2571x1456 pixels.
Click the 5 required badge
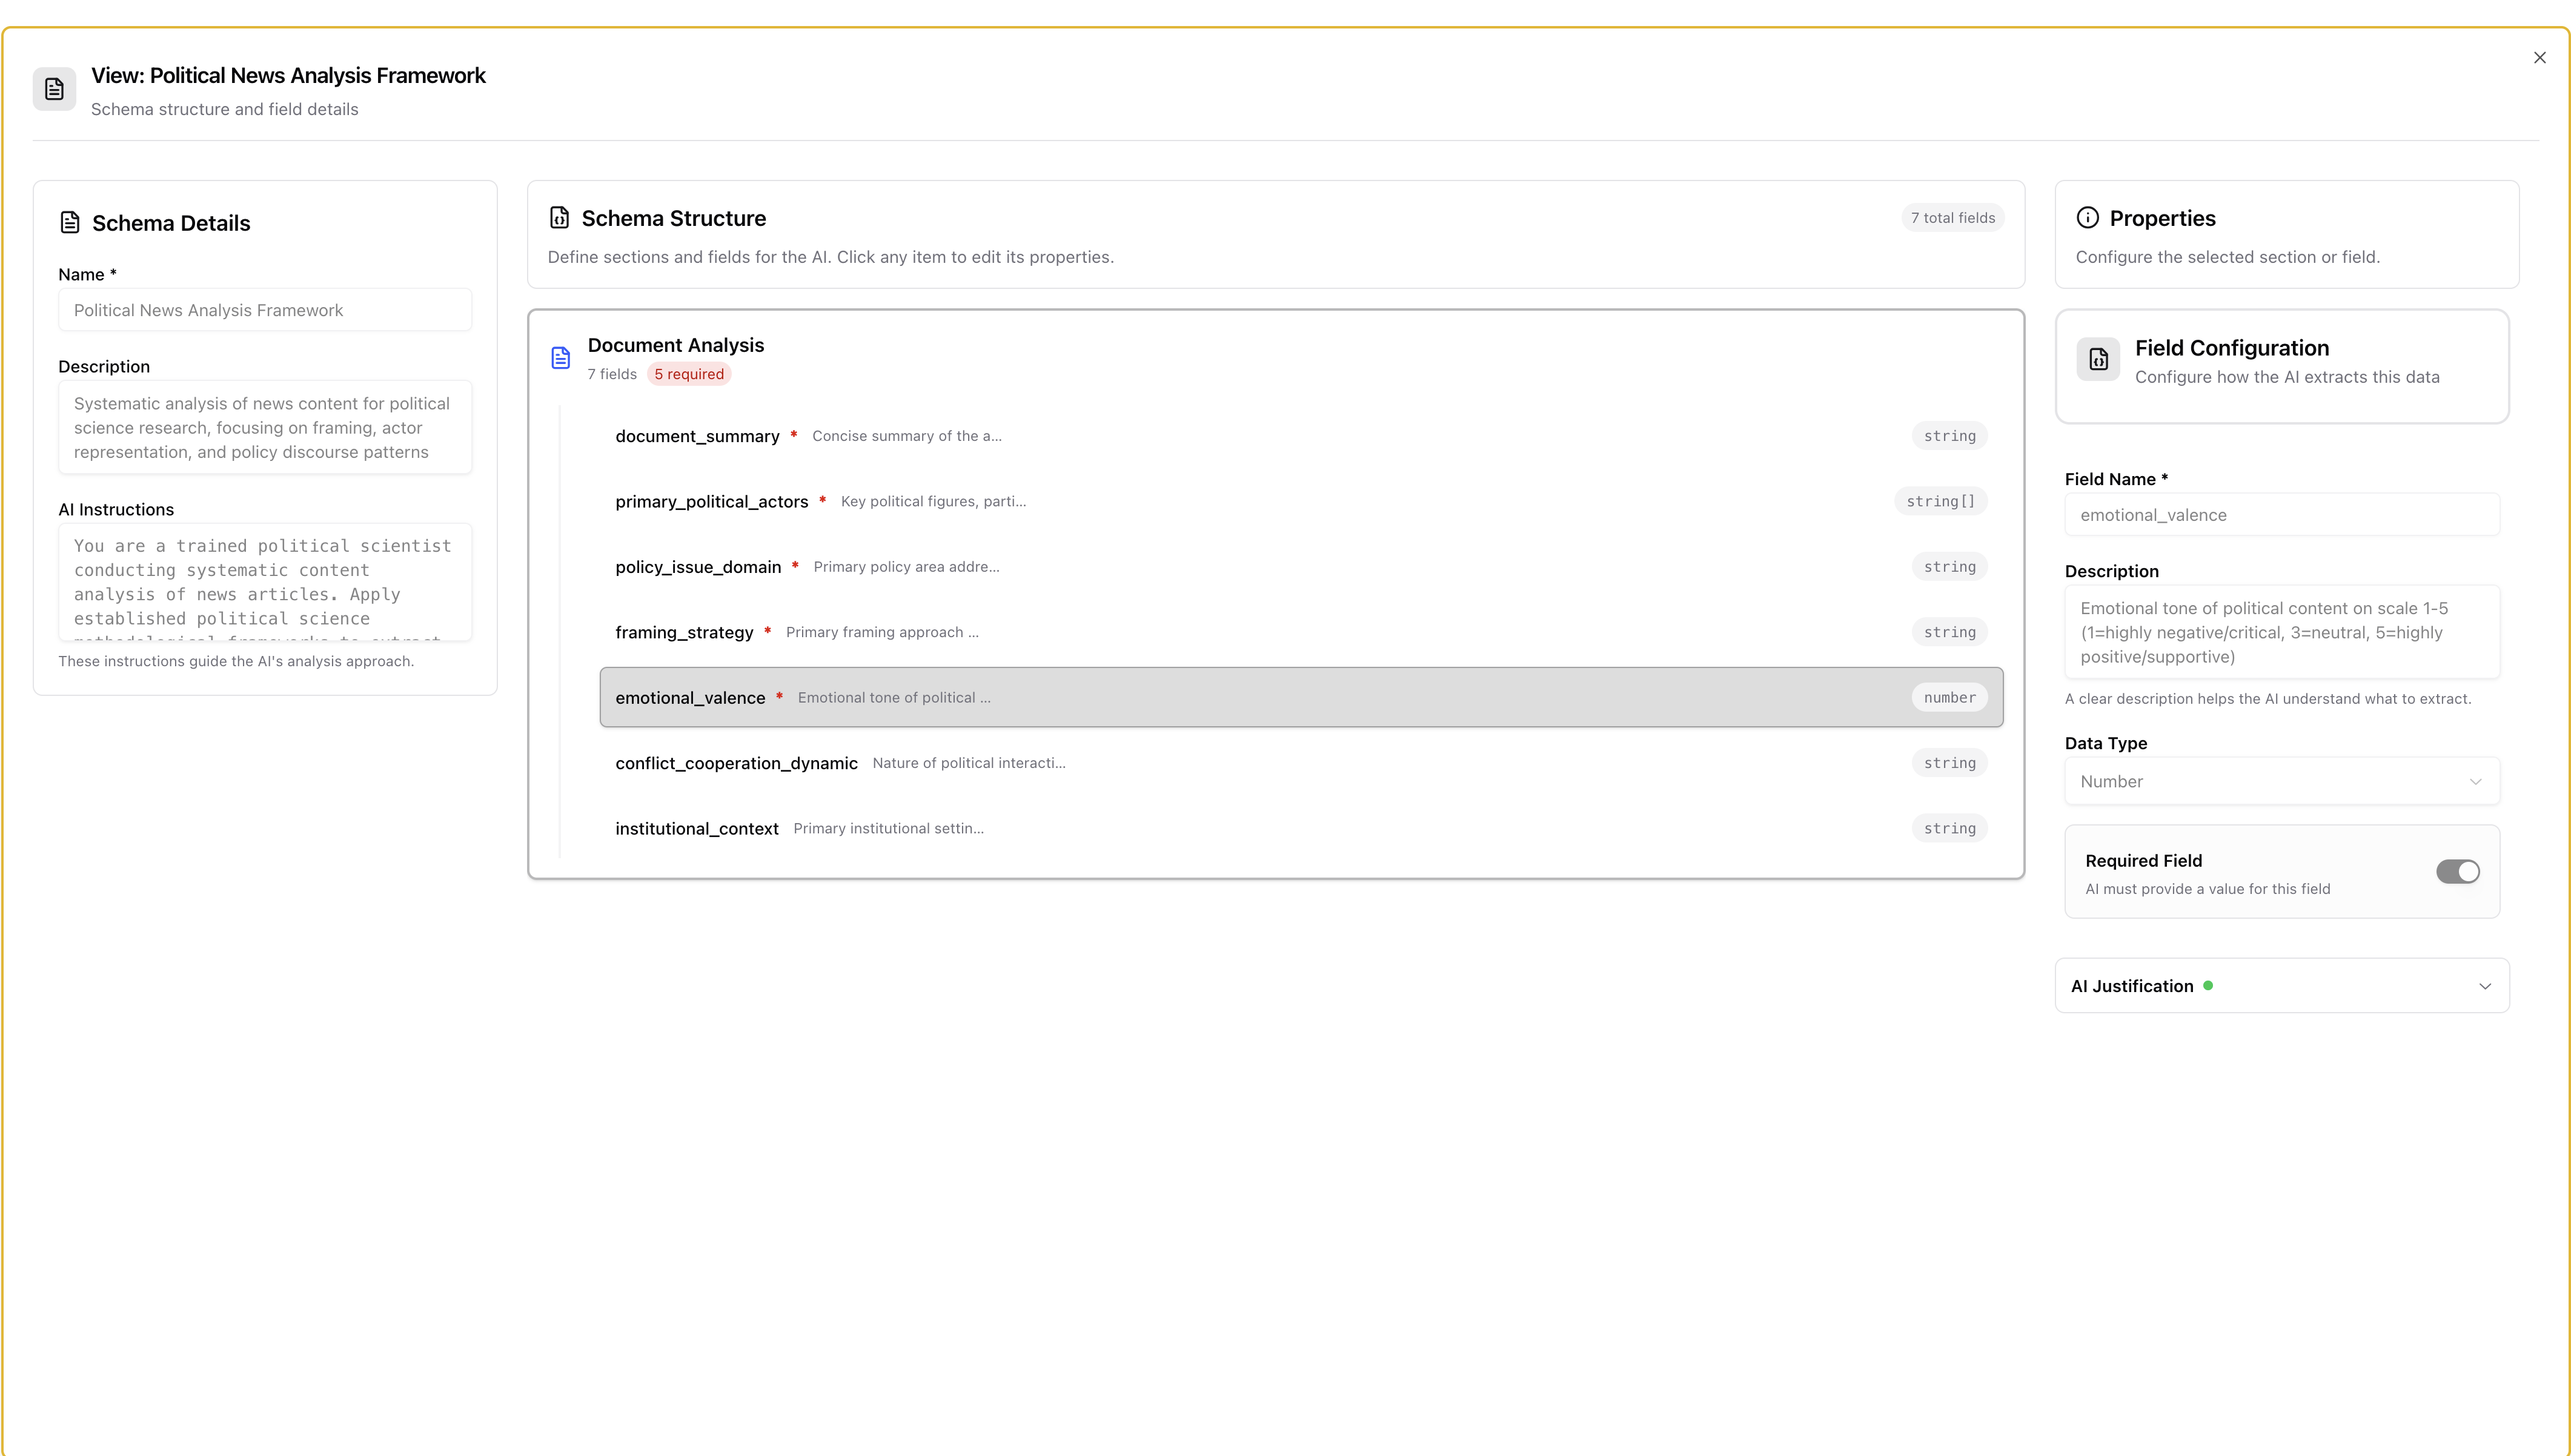[x=689, y=374]
